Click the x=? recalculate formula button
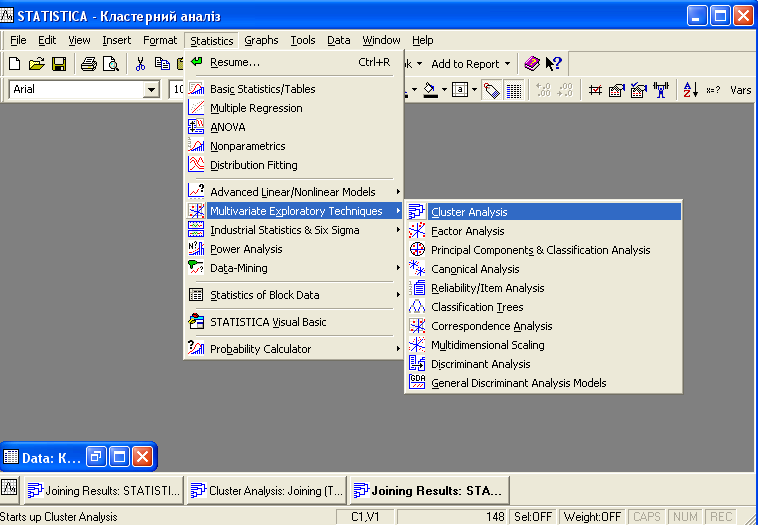This screenshot has width=758, height=525. click(713, 90)
